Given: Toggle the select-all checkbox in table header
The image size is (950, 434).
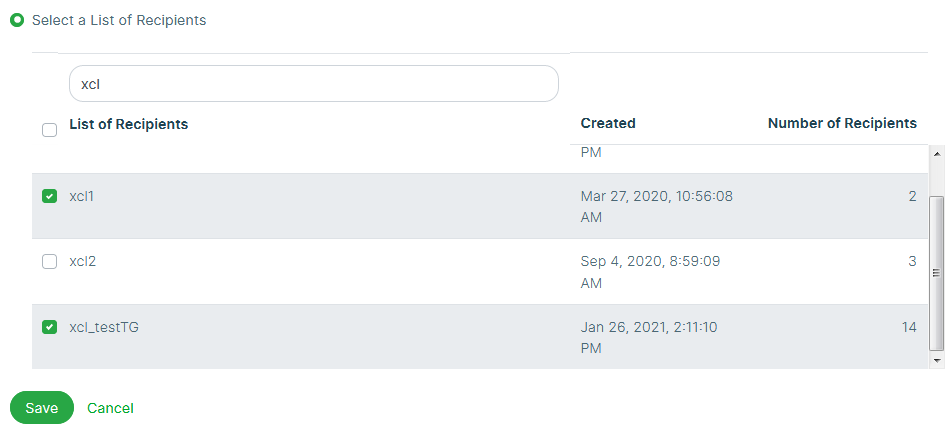Looking at the screenshot, I should [49, 130].
